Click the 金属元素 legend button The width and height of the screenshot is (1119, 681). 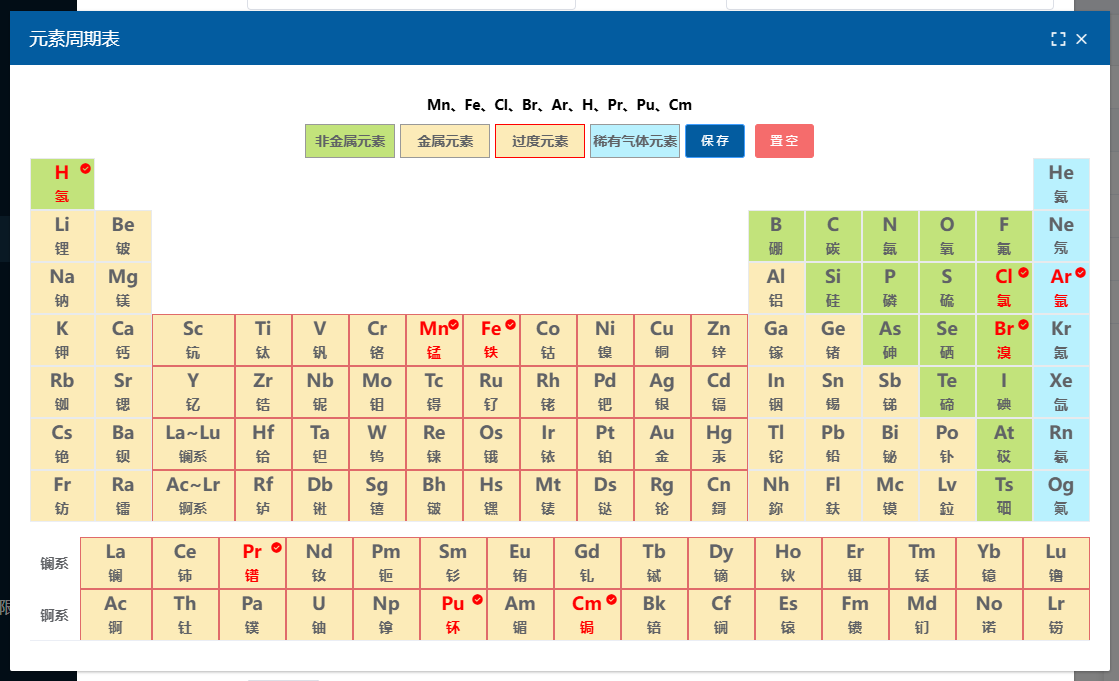(x=445, y=141)
